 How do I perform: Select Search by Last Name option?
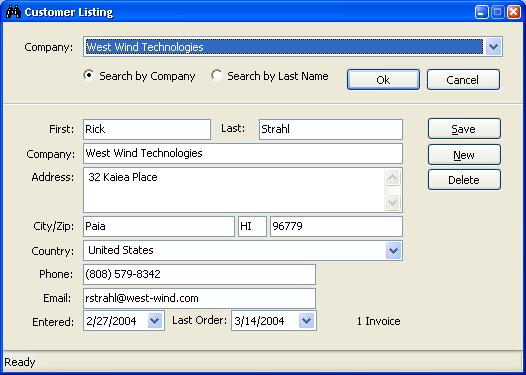(x=217, y=75)
